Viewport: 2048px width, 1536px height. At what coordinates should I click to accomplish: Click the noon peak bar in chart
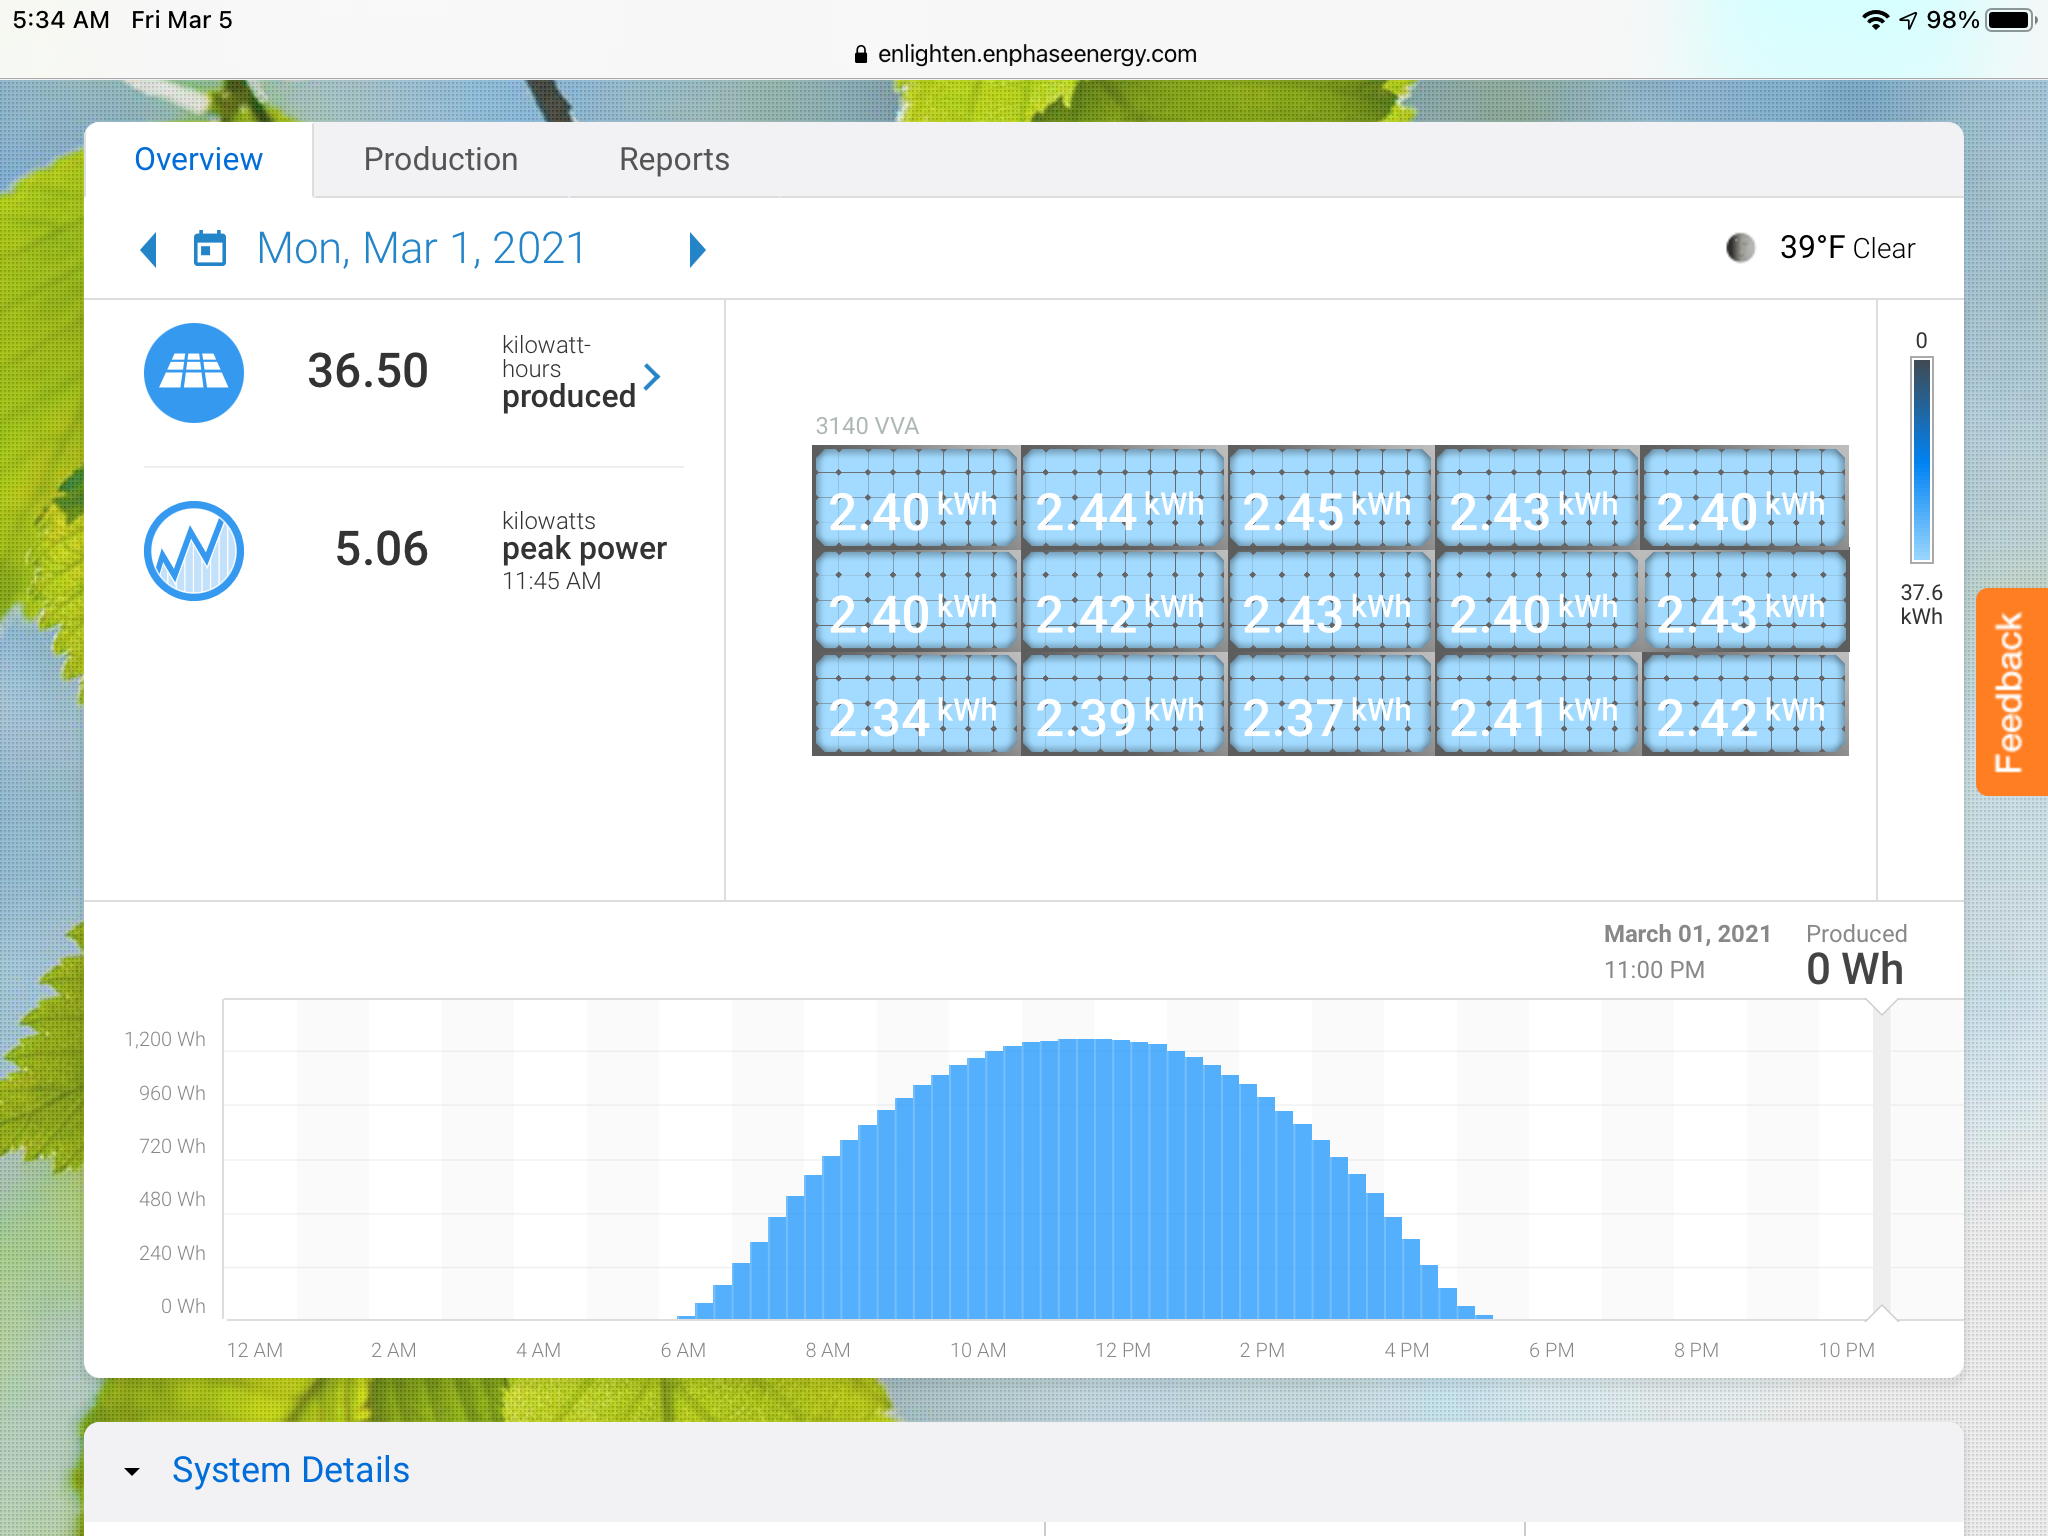[x=1086, y=1180]
